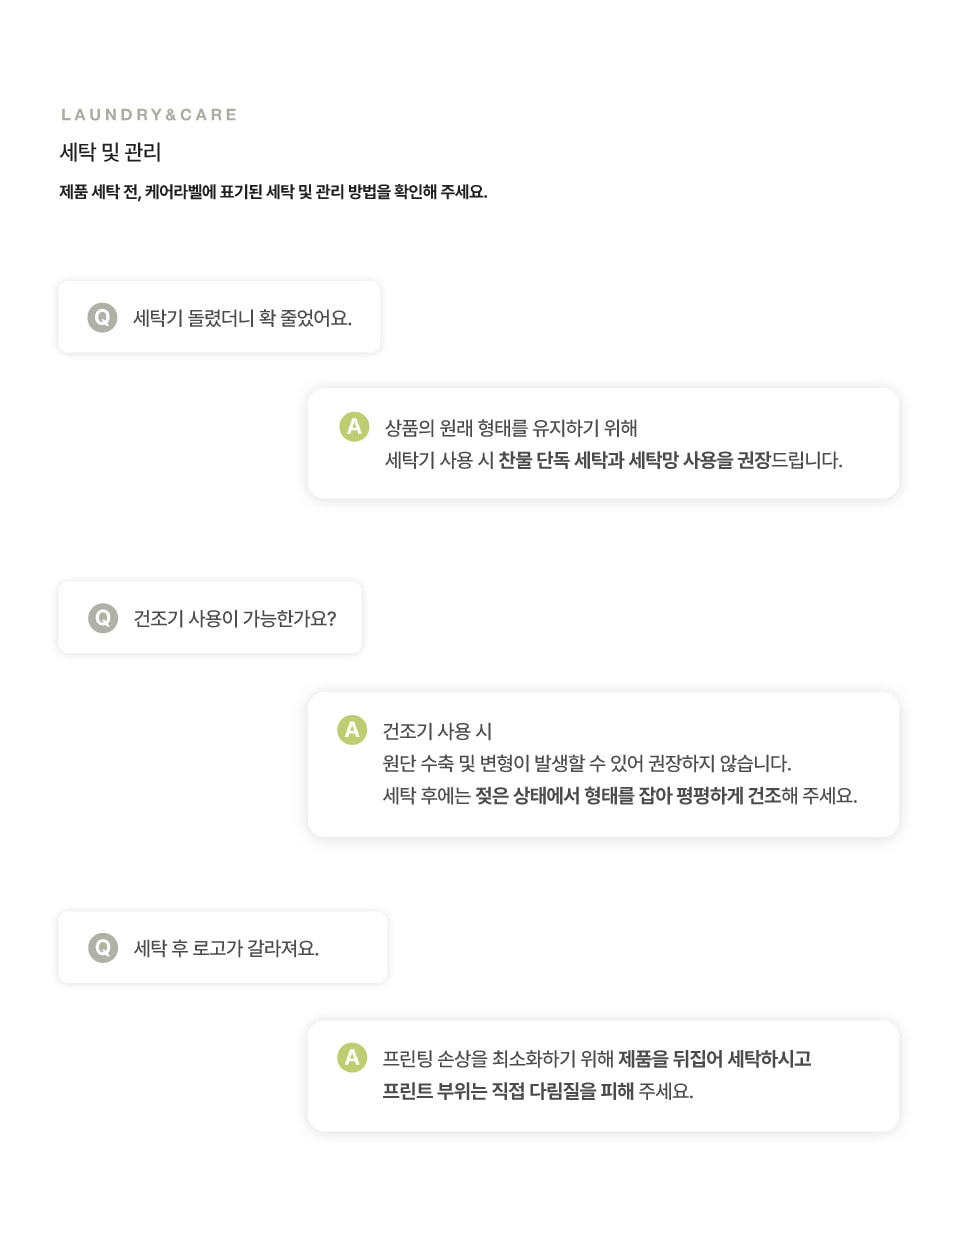Viewport: 960px width, 1241px height.
Task: Click the A icon beside the dryer answer
Action: click(352, 730)
